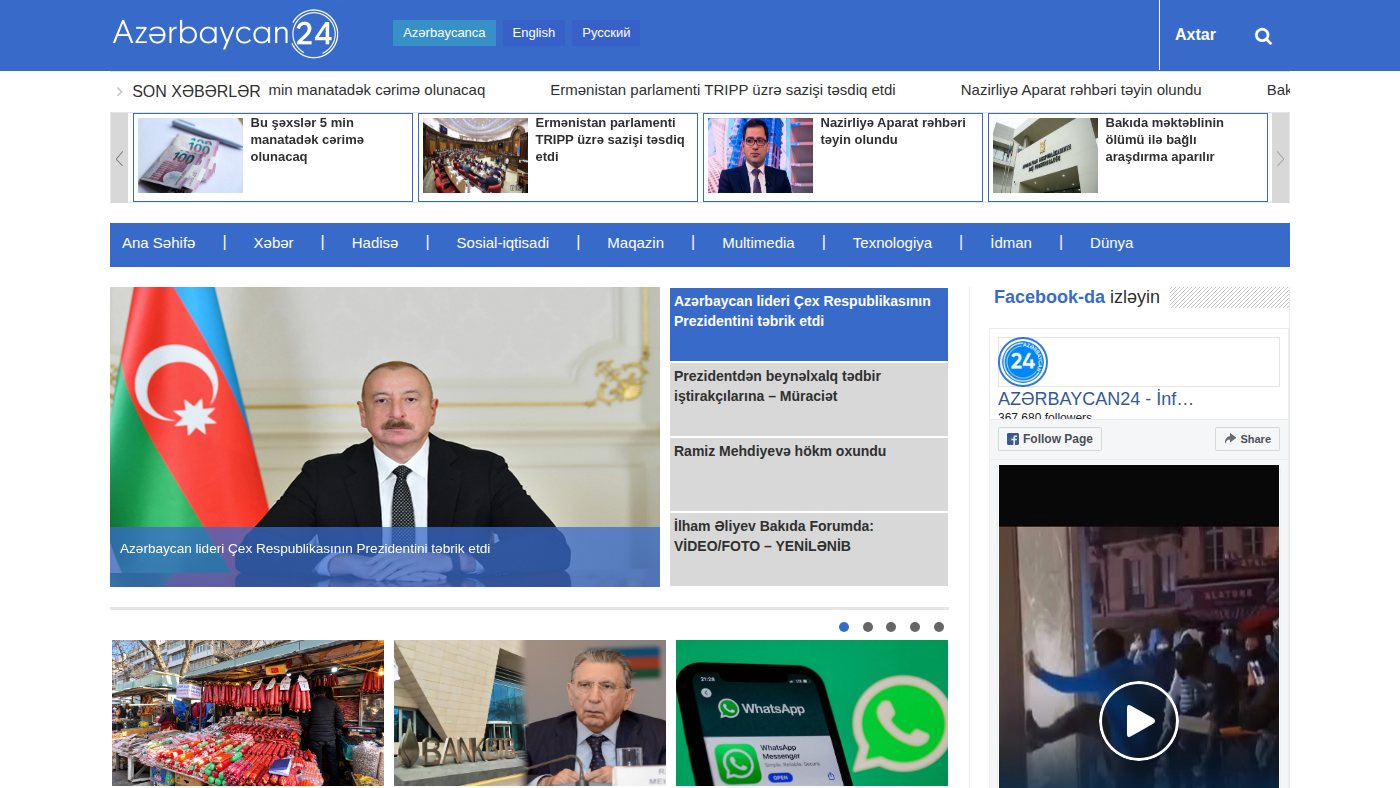1400x788 pixels.
Task: Click the AZƏRBAYCAN24 Facebook page avatar
Action: coord(1022,361)
